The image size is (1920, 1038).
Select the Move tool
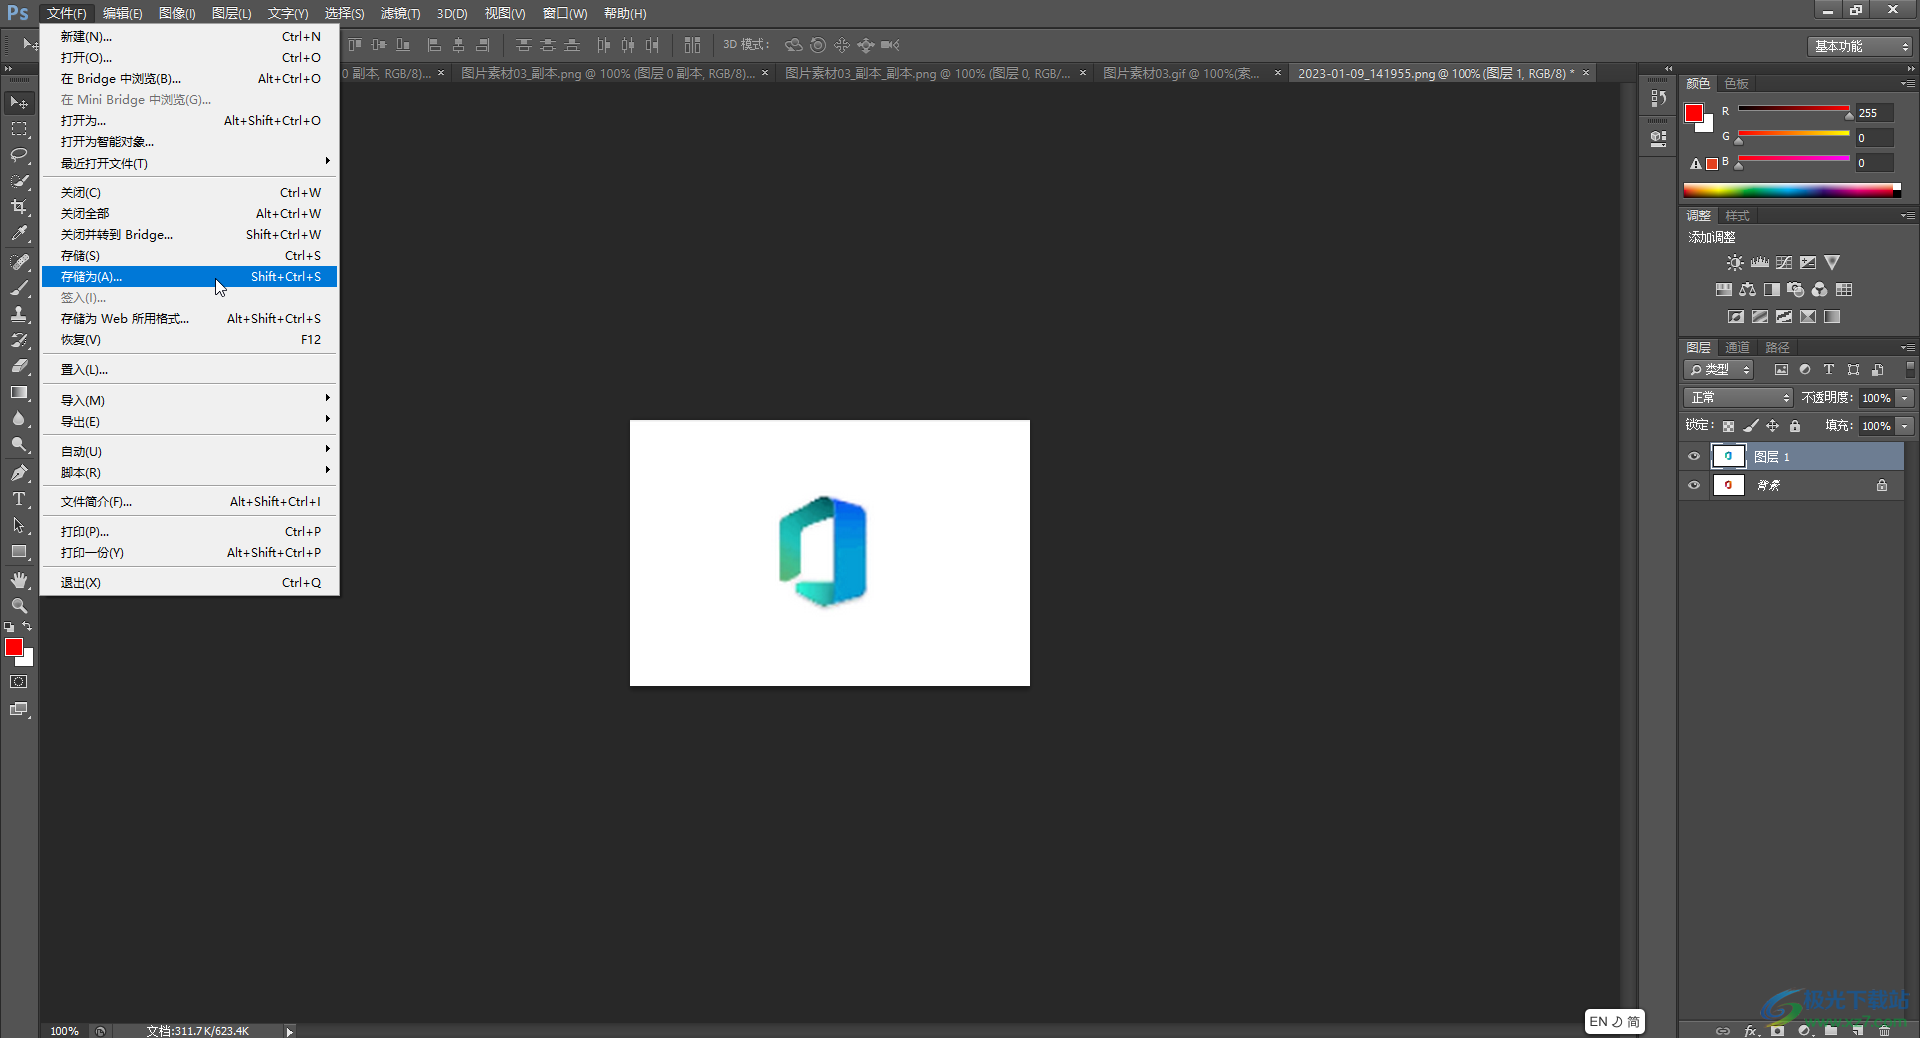point(19,103)
